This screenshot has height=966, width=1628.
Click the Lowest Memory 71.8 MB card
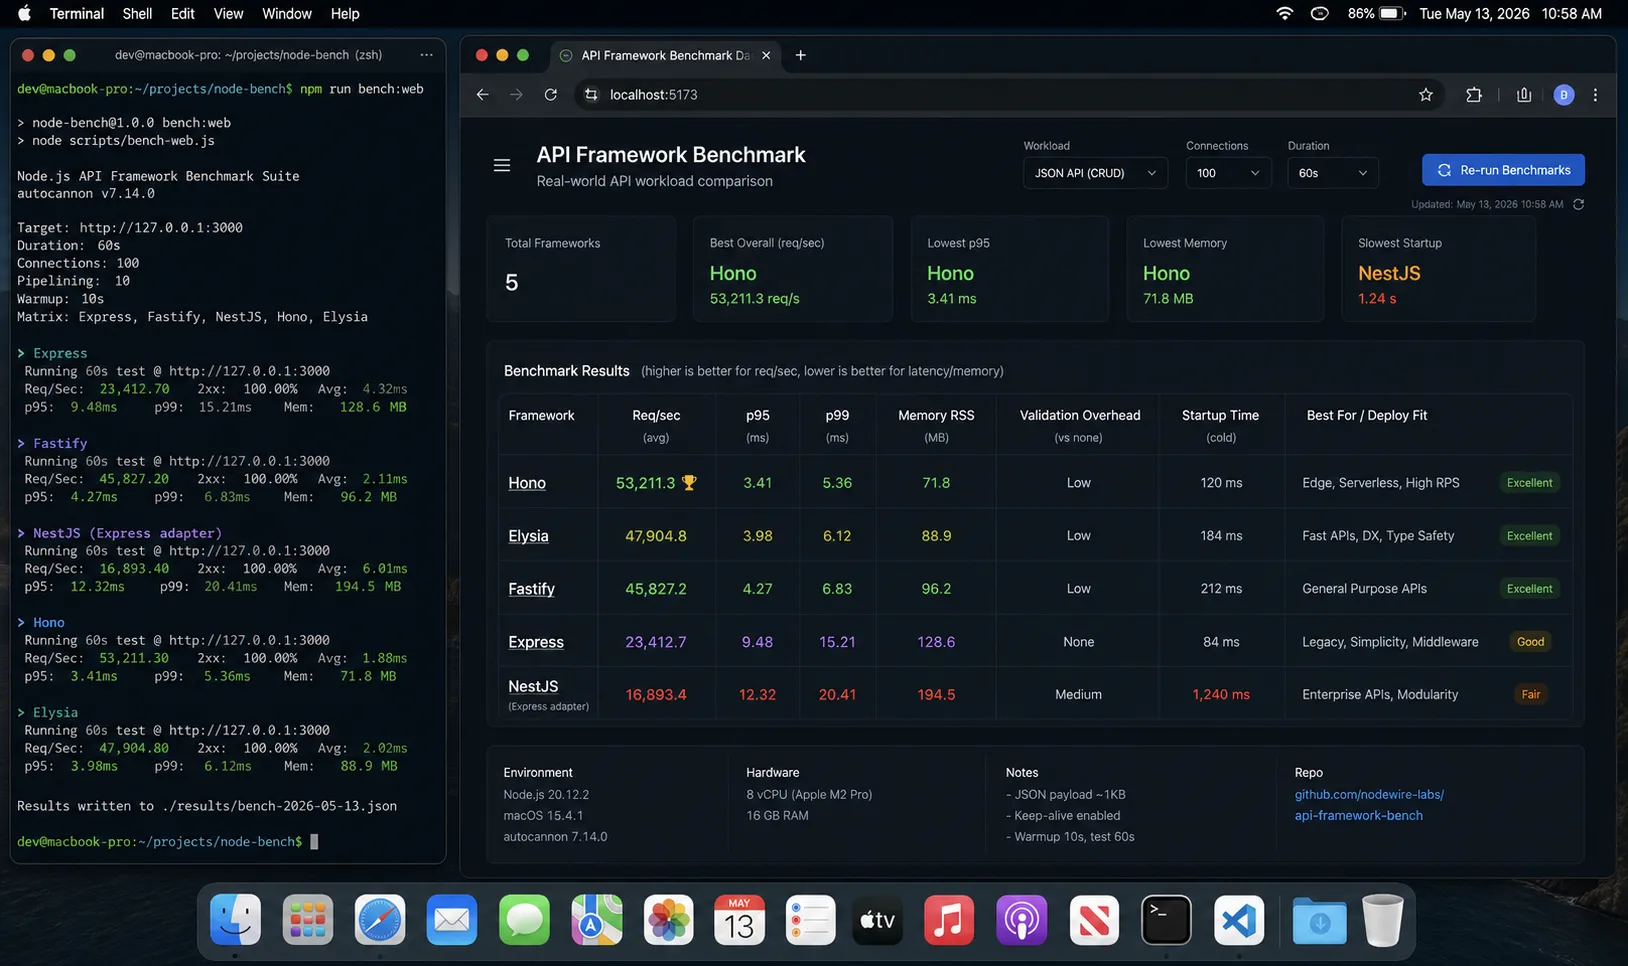tap(1225, 269)
